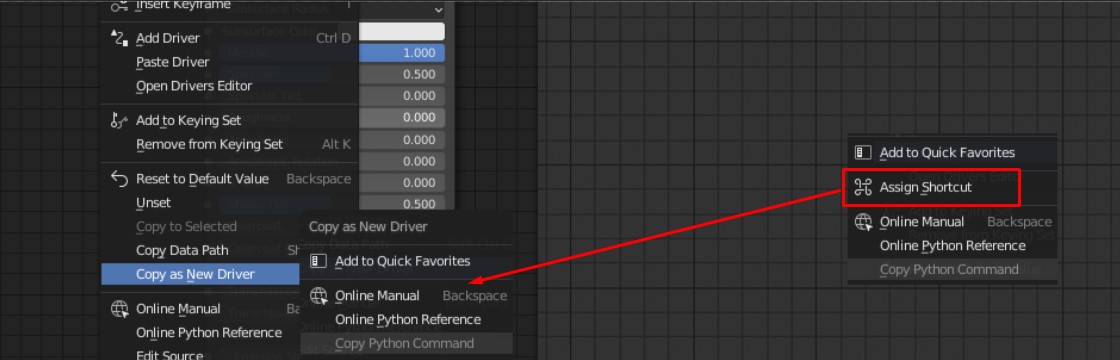Click the Quick Favorites icon above Assign Shortcut

tap(863, 152)
